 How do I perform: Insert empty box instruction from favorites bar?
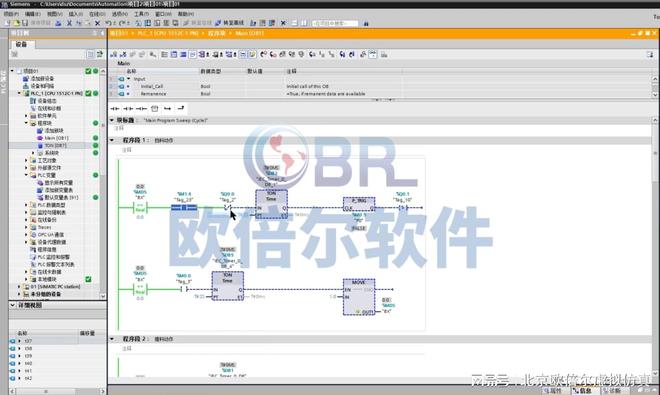[154, 109]
